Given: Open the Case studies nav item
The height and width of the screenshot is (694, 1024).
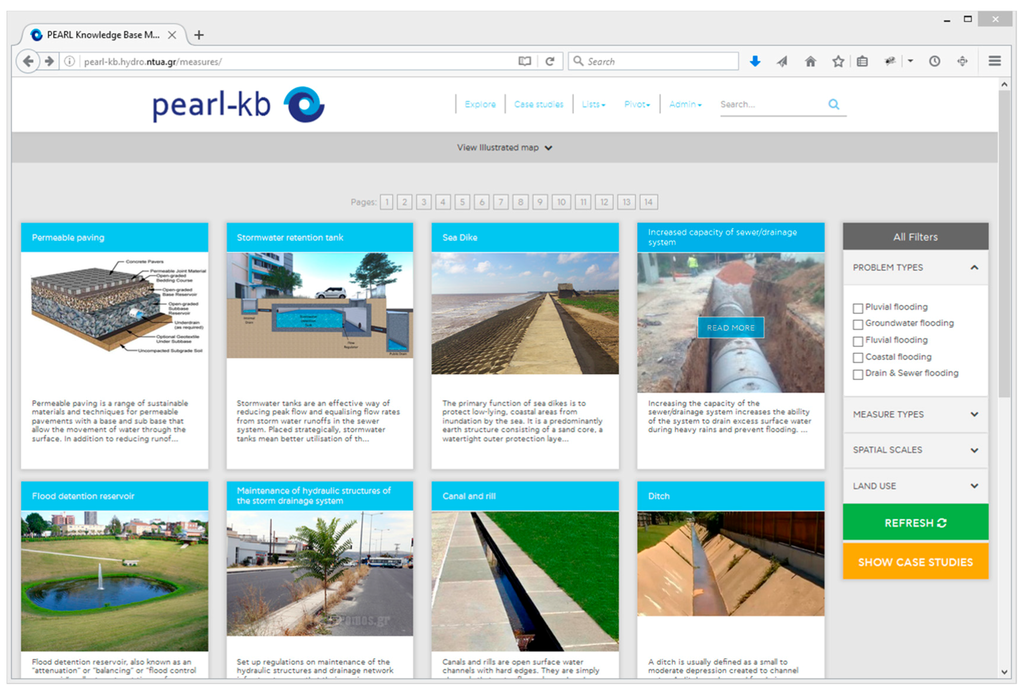Looking at the screenshot, I should pos(538,104).
